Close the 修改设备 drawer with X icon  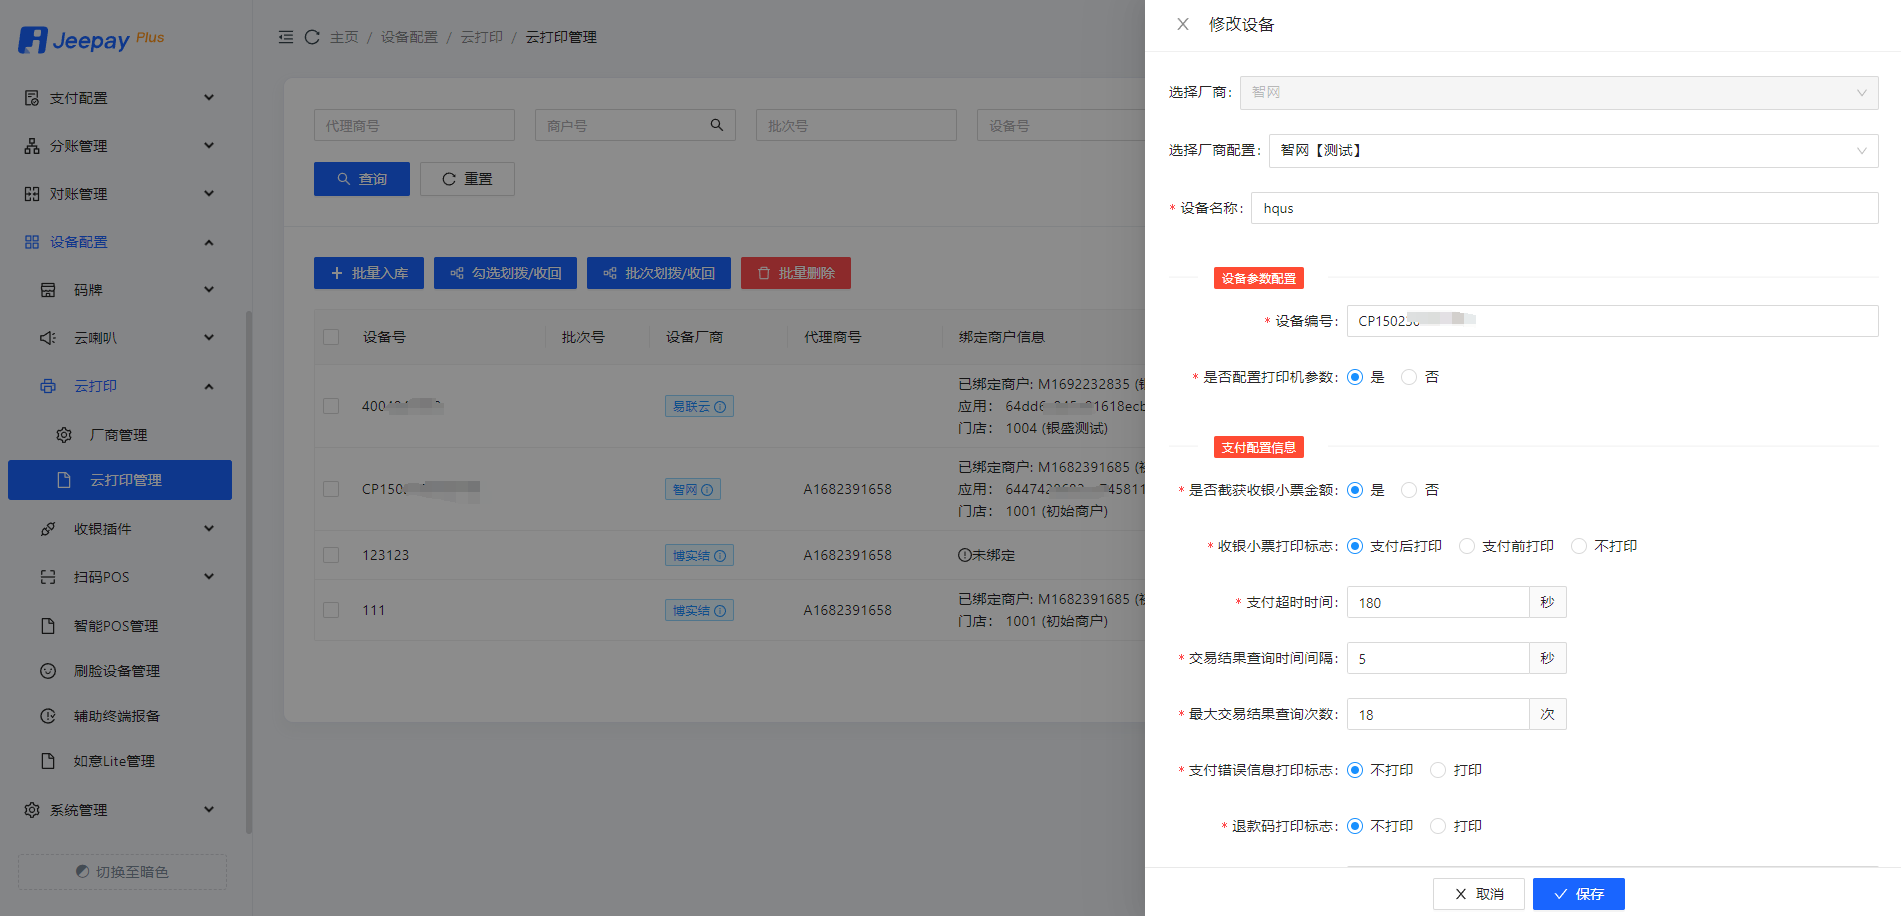point(1182,24)
